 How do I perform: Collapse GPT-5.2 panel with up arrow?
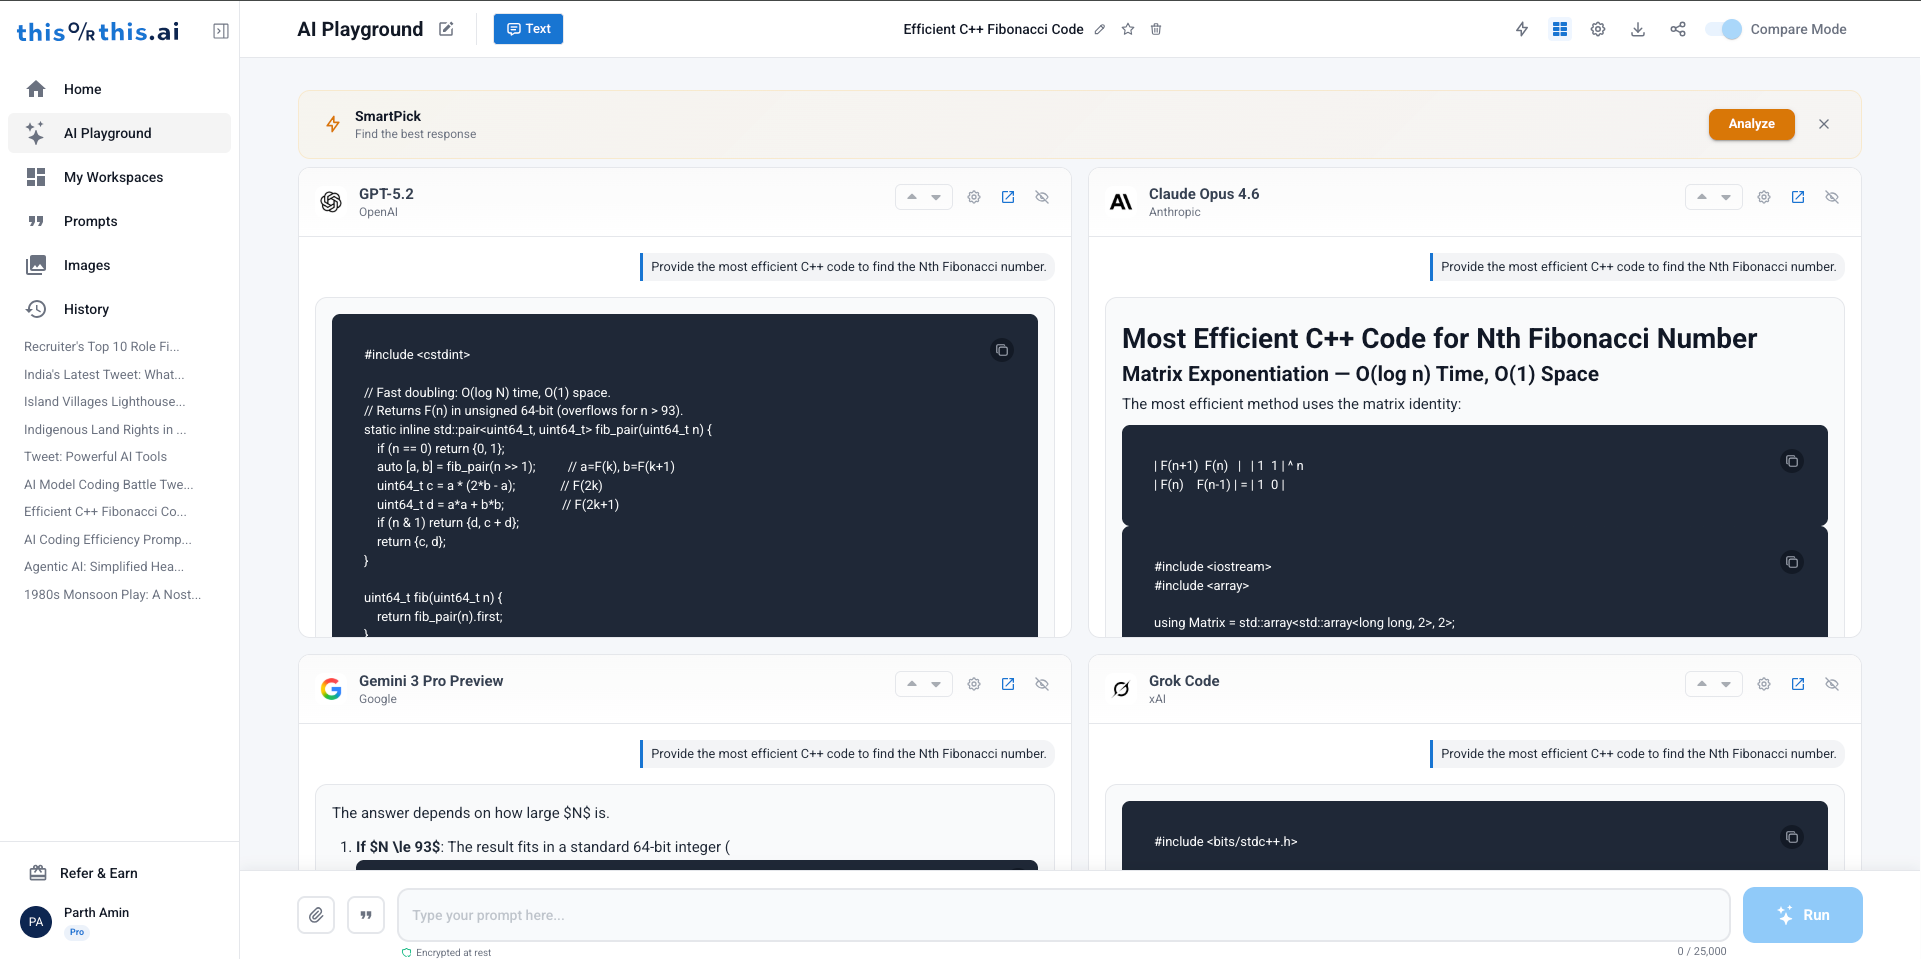[912, 197]
